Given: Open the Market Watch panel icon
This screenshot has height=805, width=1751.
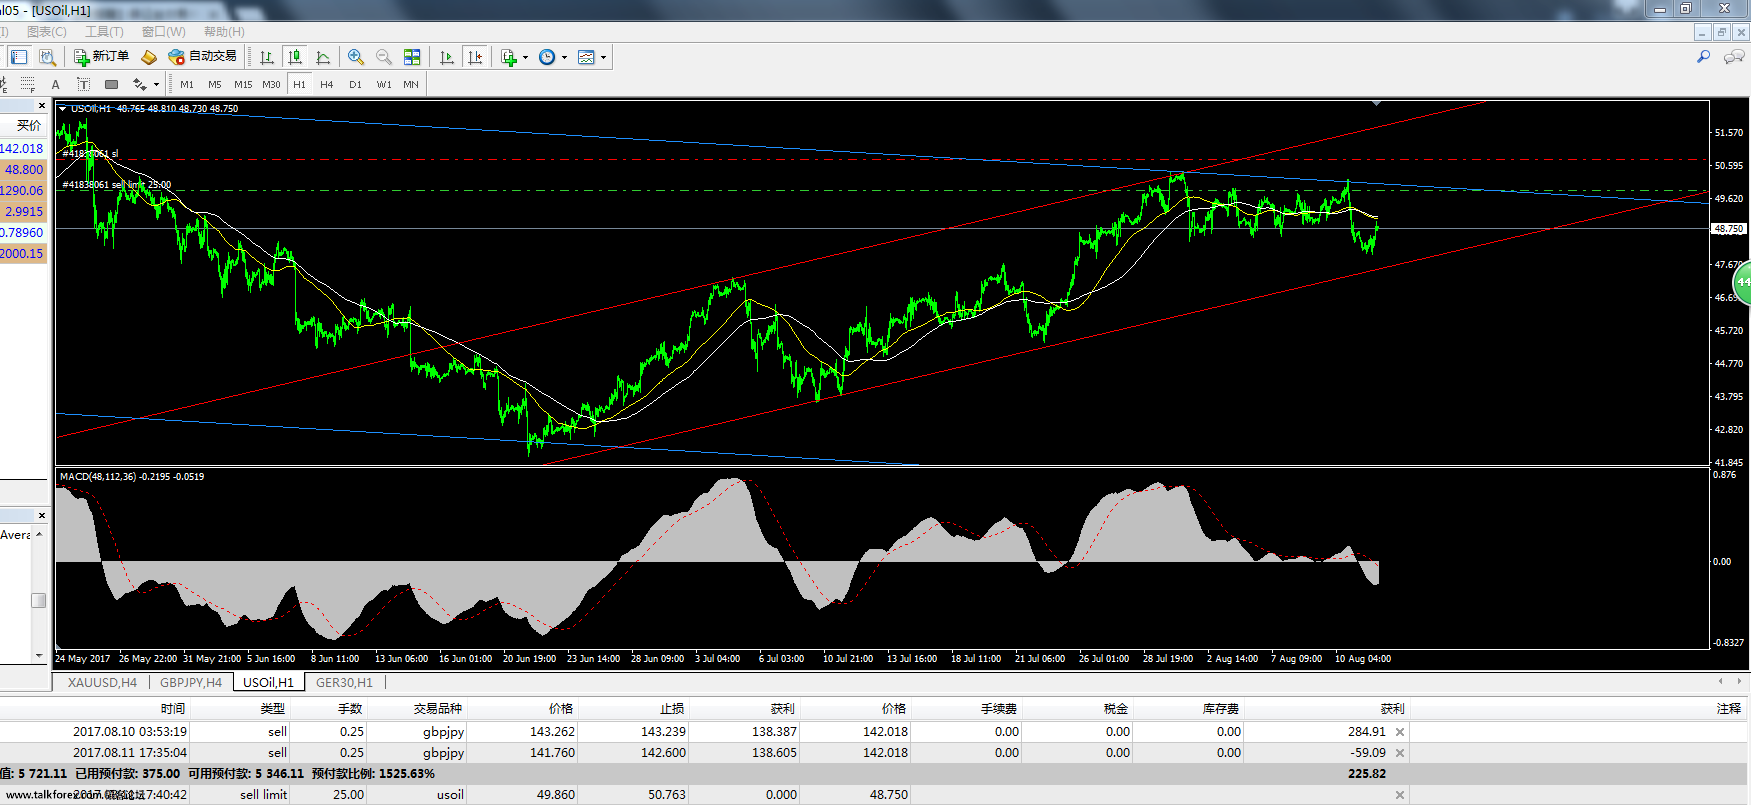Looking at the screenshot, I should [19, 57].
